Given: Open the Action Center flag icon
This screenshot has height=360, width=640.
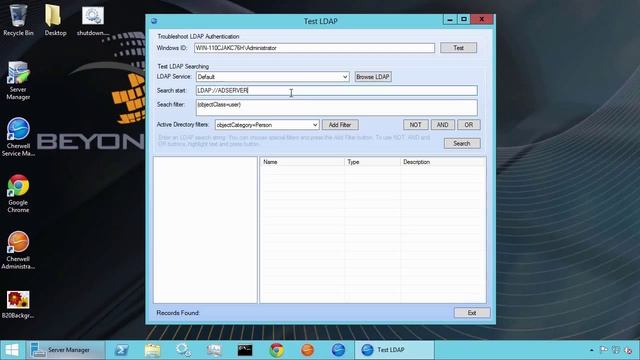Looking at the screenshot, I should point(603,350).
